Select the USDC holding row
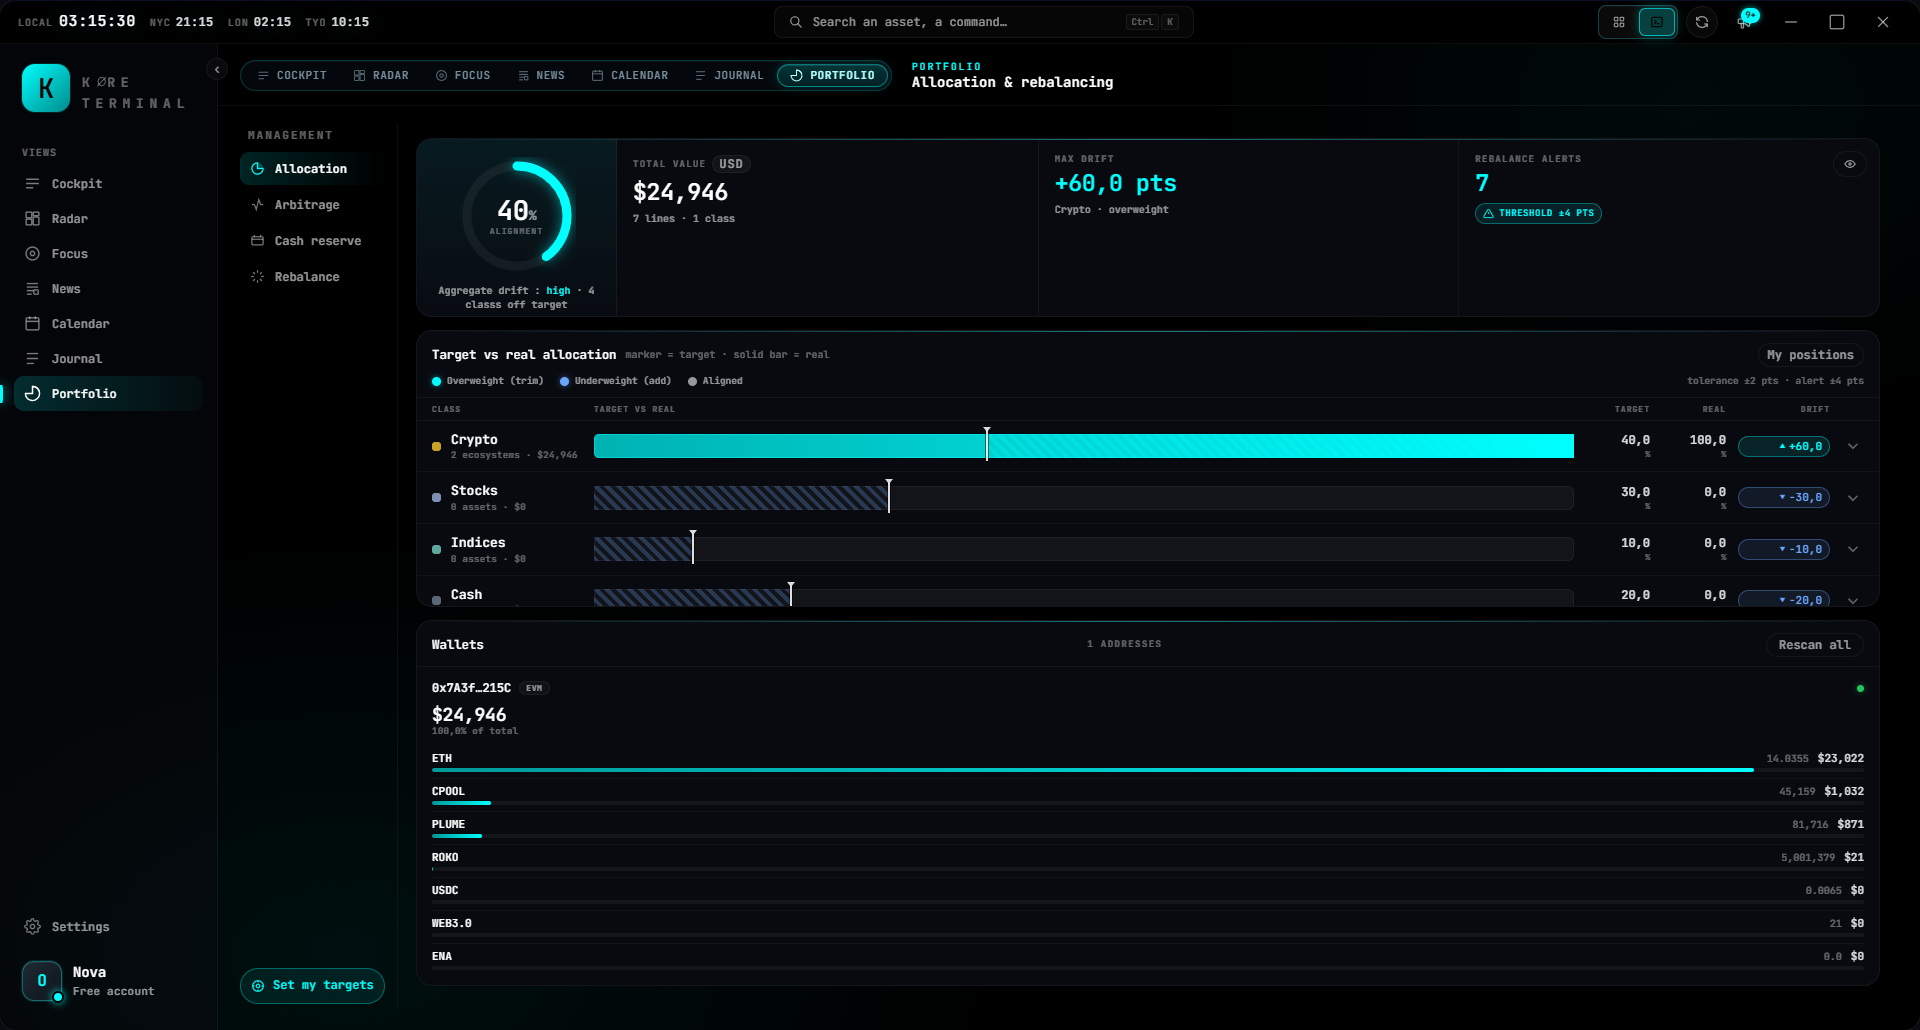The width and height of the screenshot is (1920, 1030). [x=1147, y=895]
